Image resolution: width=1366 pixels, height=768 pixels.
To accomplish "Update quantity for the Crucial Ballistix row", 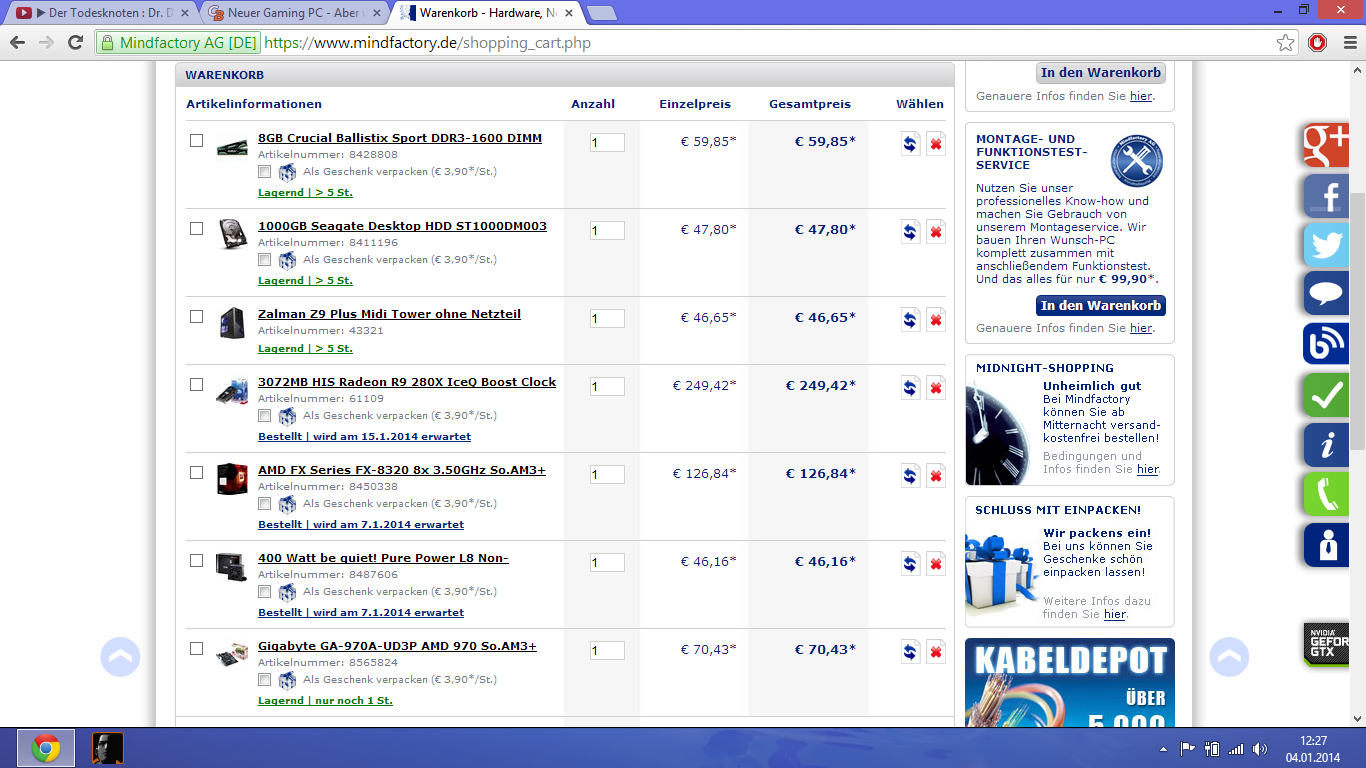I will tap(910, 144).
